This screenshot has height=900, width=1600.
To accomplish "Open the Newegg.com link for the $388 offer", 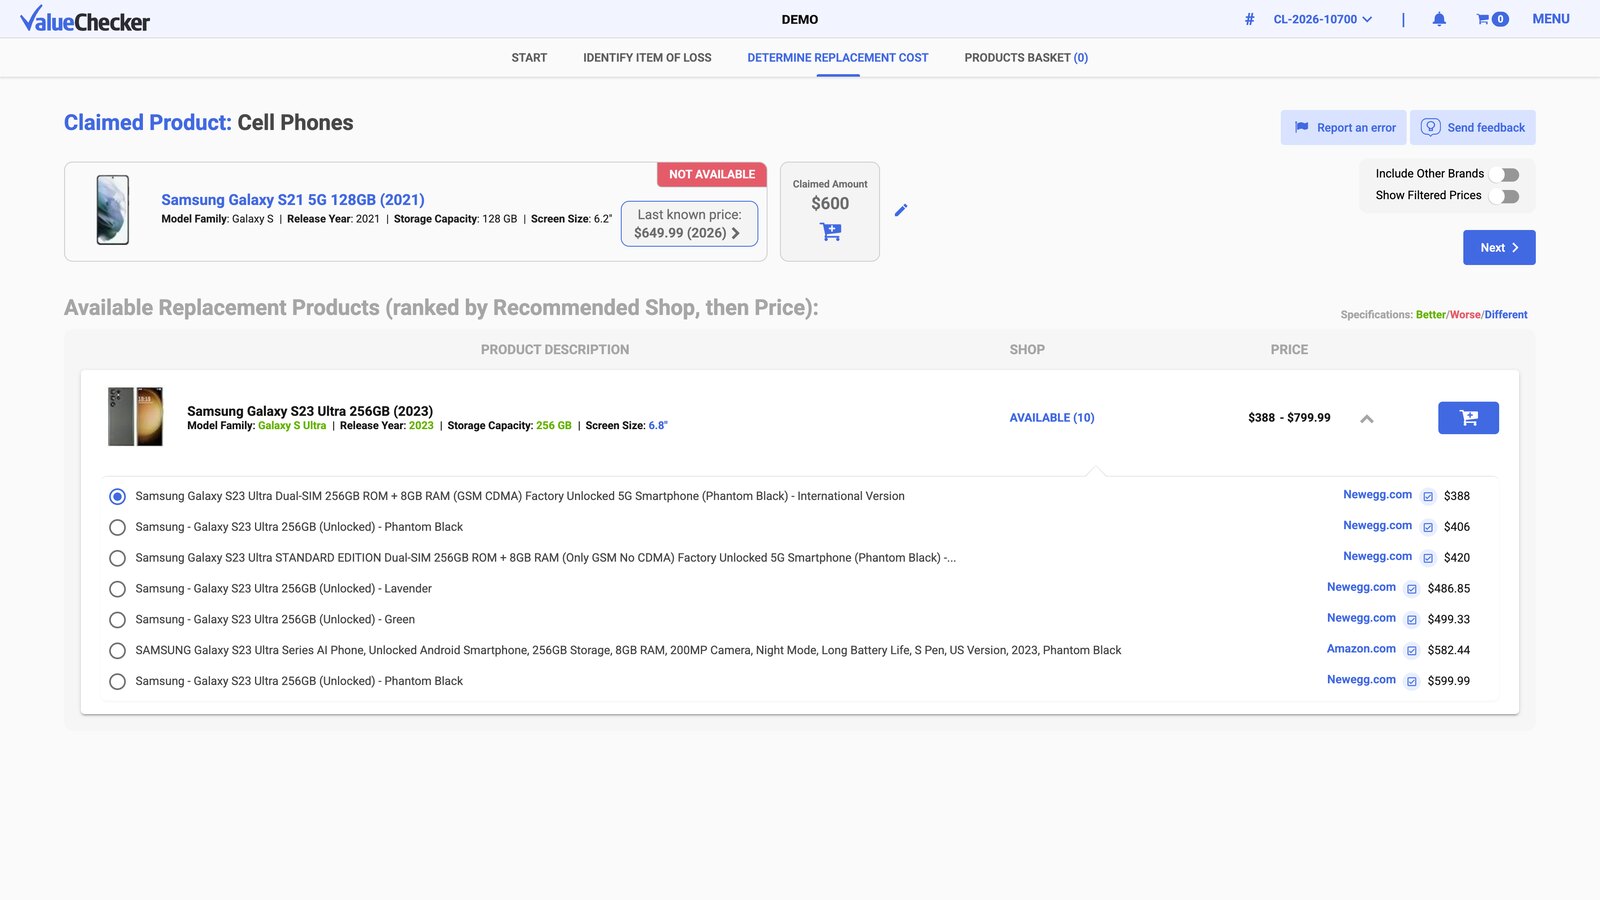I will click(x=1377, y=495).
